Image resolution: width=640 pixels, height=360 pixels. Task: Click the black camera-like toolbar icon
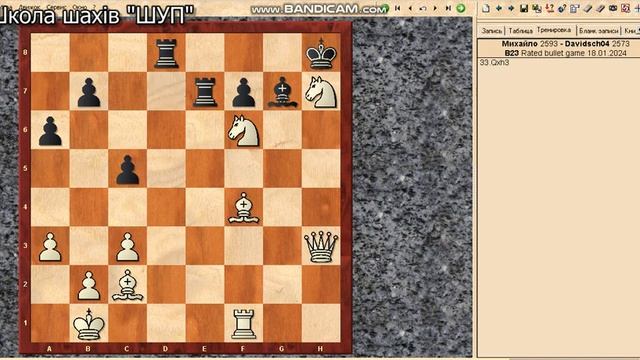pyautogui.click(x=613, y=8)
